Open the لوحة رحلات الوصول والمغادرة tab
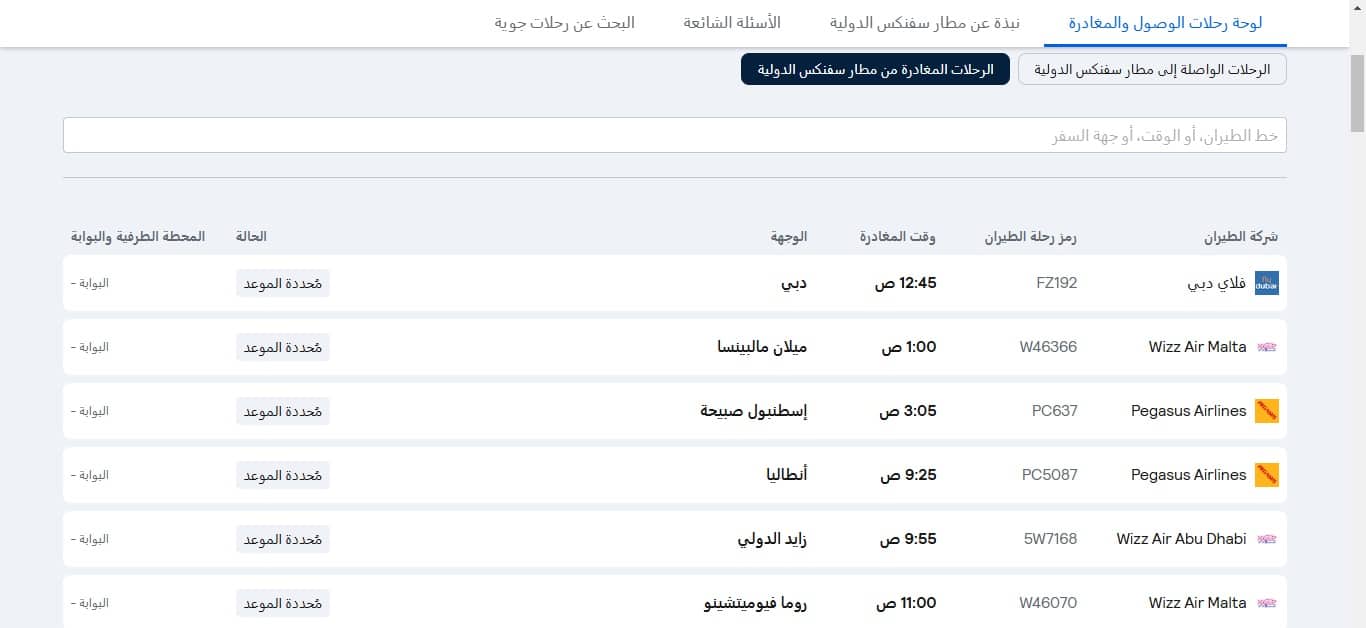The height and width of the screenshot is (628, 1366). pos(1165,22)
